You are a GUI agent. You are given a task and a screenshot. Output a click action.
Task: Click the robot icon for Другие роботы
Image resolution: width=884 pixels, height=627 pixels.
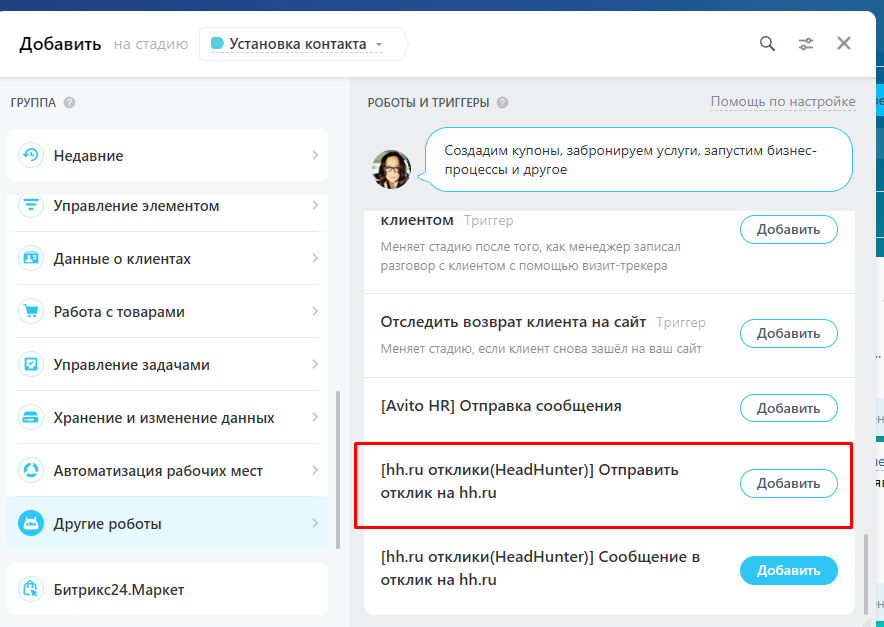pyautogui.click(x=30, y=523)
